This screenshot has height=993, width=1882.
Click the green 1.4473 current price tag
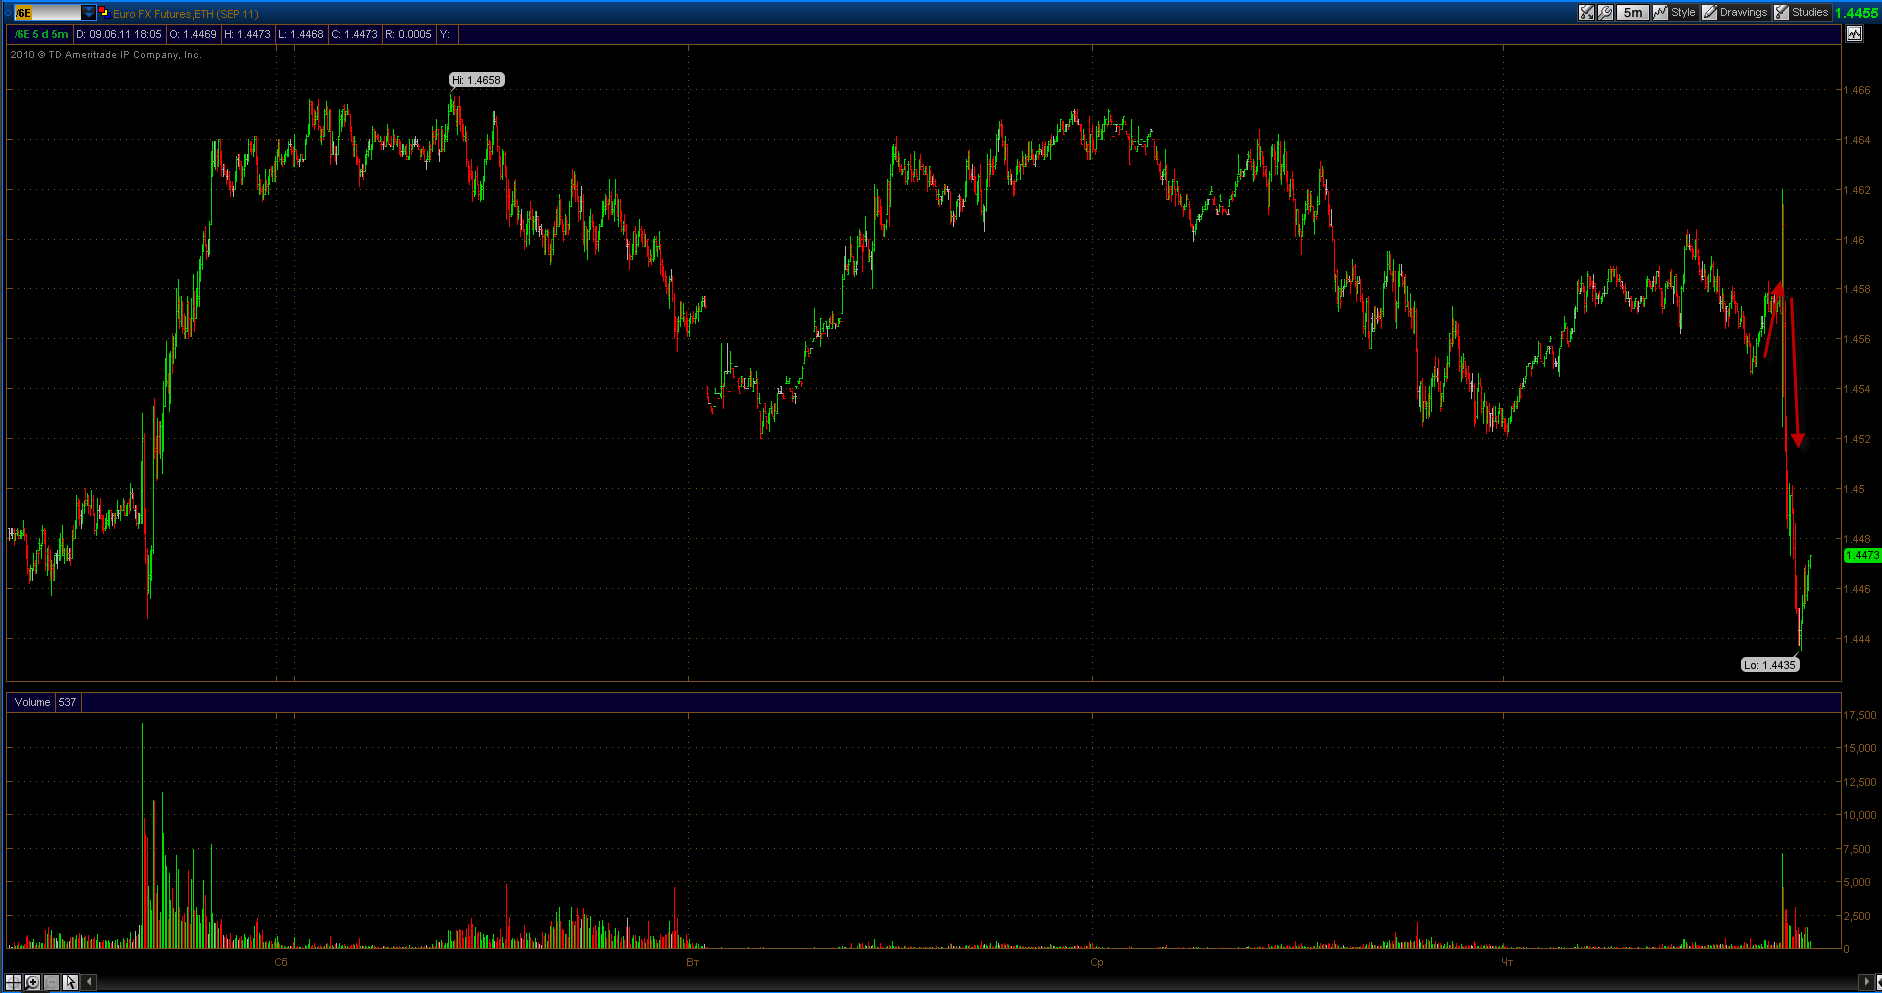point(1862,555)
